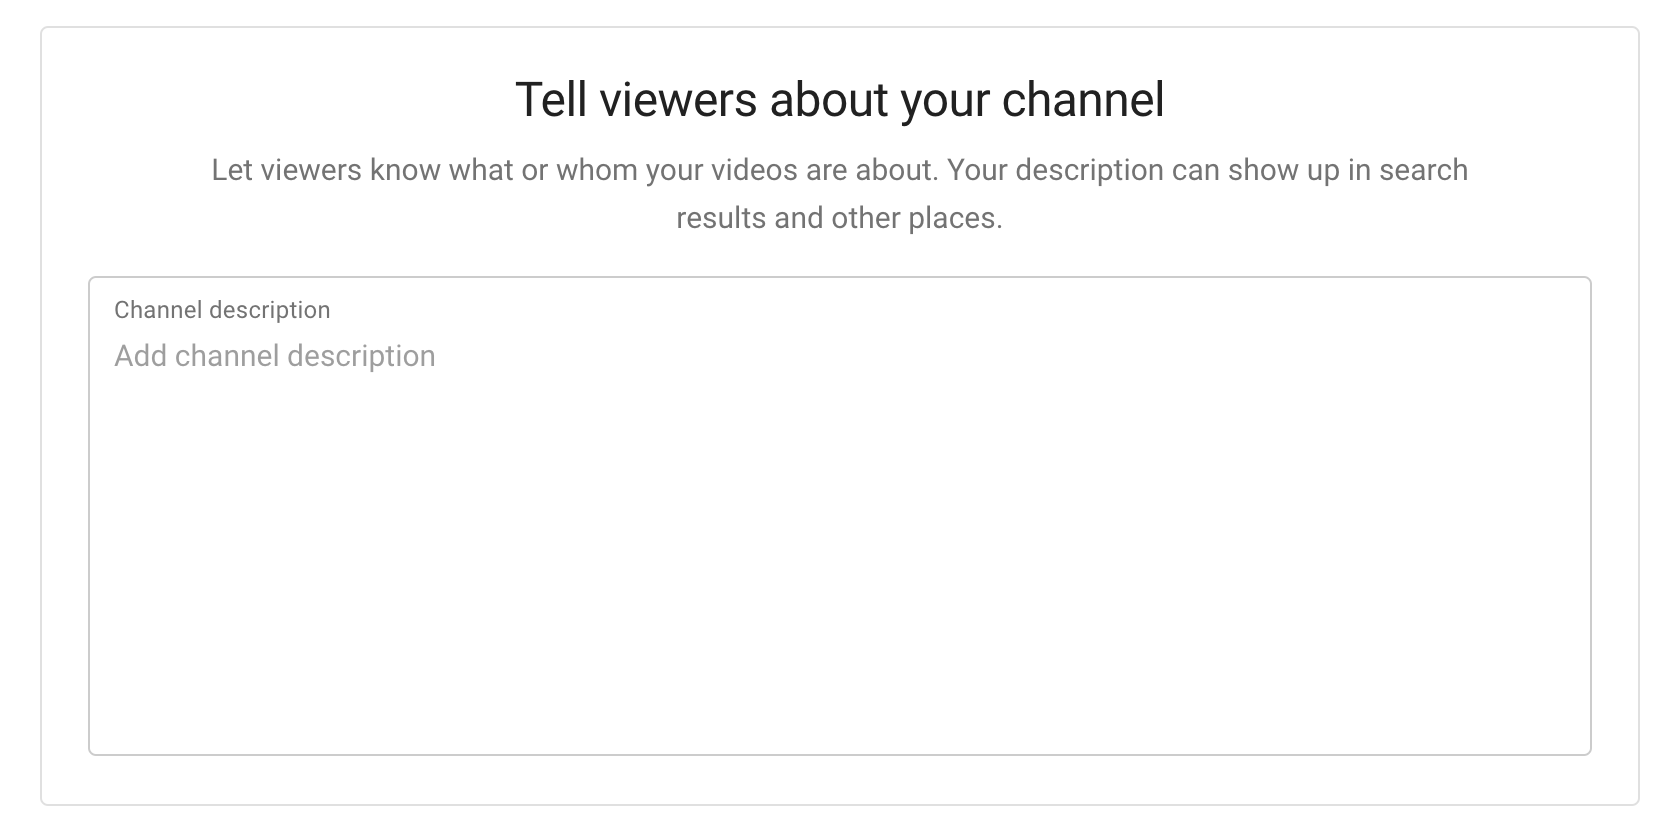Click the 'Tell viewers about your channel' heading
Image resolution: width=1678 pixels, height=838 pixels.
tap(839, 100)
